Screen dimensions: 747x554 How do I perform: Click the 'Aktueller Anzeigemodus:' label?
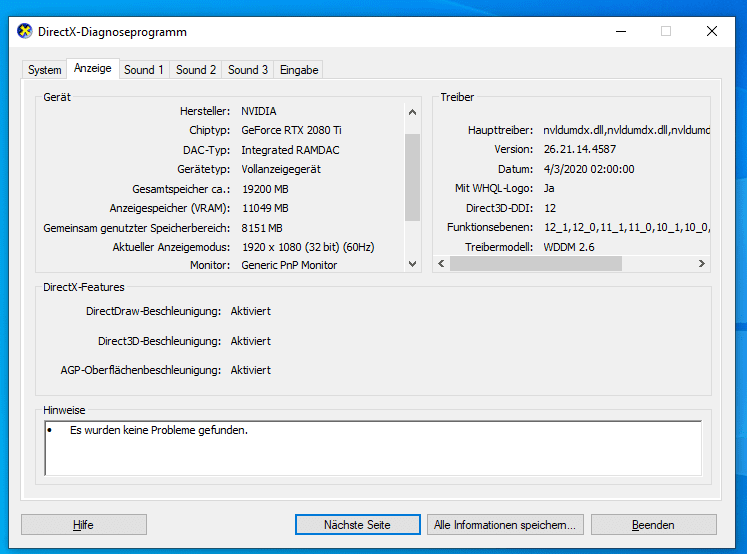click(171, 247)
